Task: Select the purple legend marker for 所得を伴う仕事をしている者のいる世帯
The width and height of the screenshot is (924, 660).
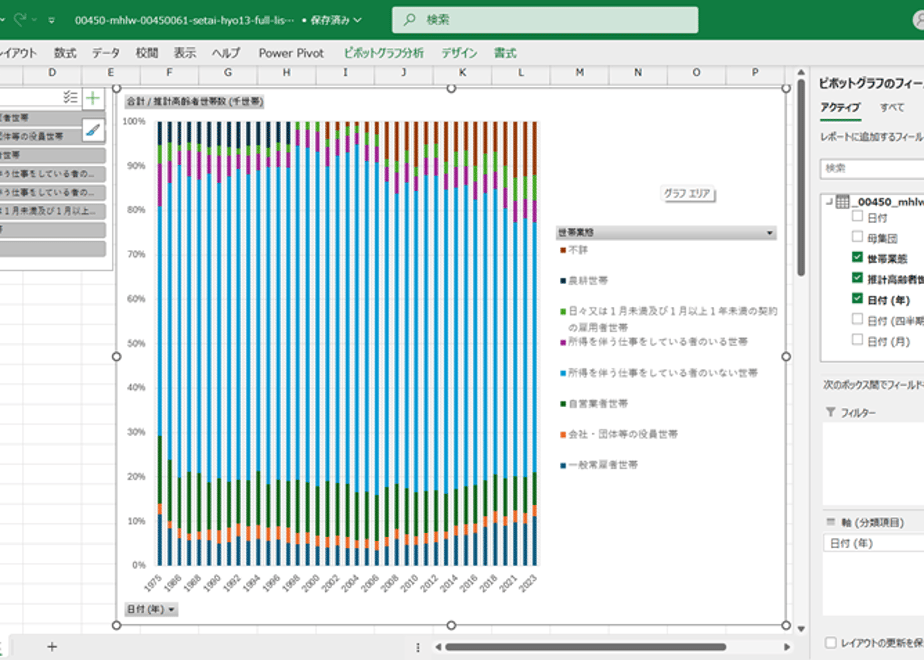Action: [x=563, y=342]
